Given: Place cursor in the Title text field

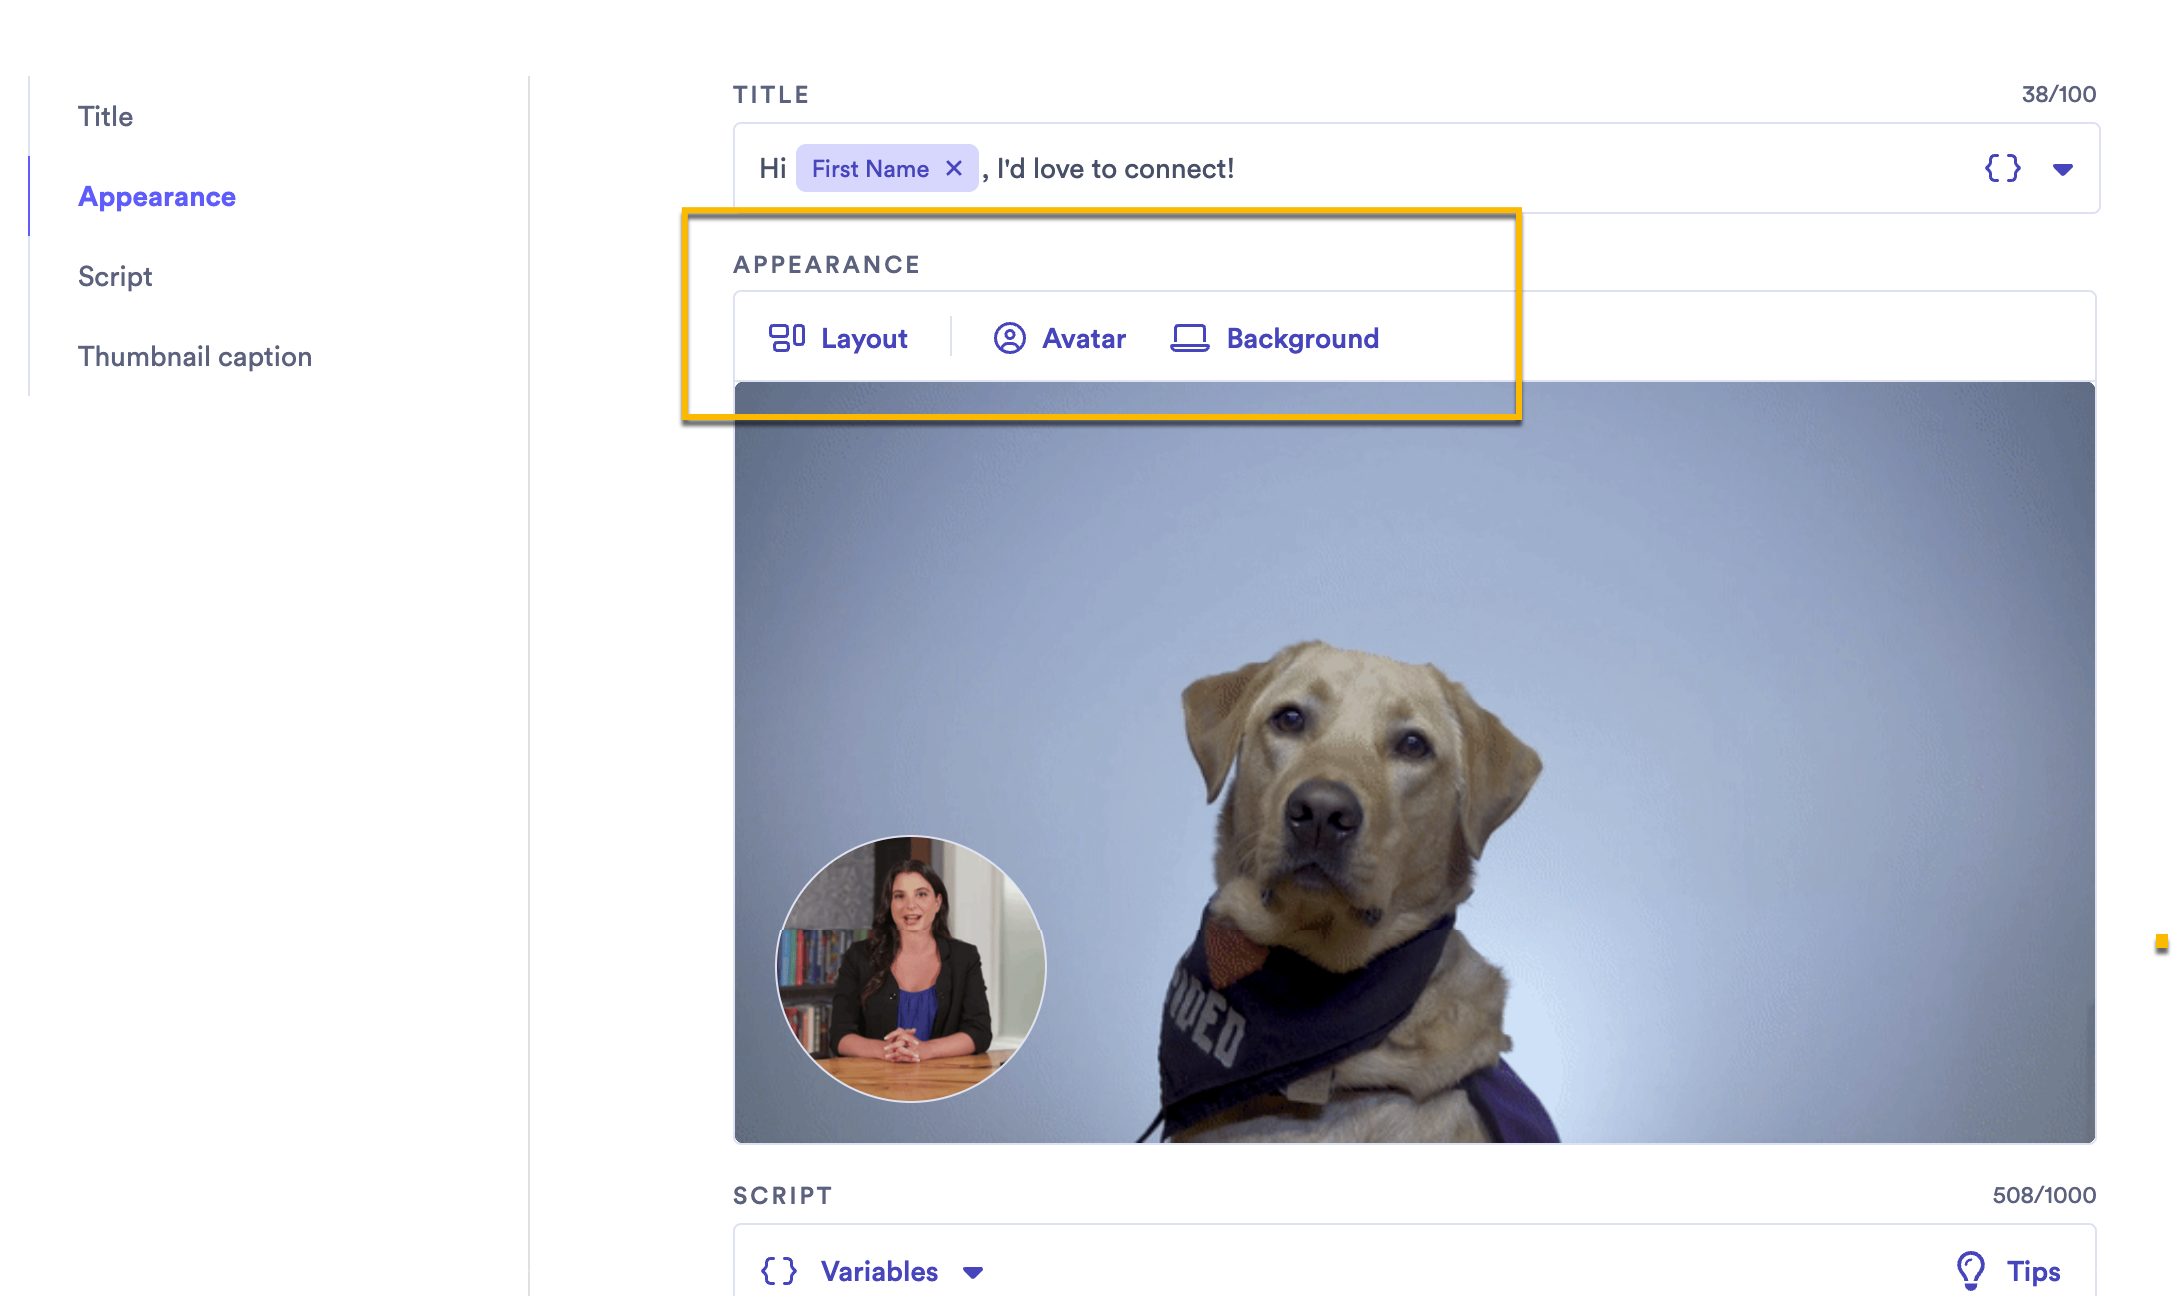Looking at the screenshot, I should click(1400, 168).
